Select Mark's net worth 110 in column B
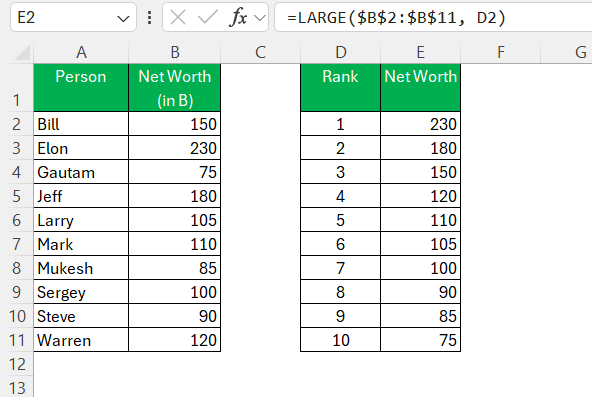592x397 pixels. click(174, 244)
